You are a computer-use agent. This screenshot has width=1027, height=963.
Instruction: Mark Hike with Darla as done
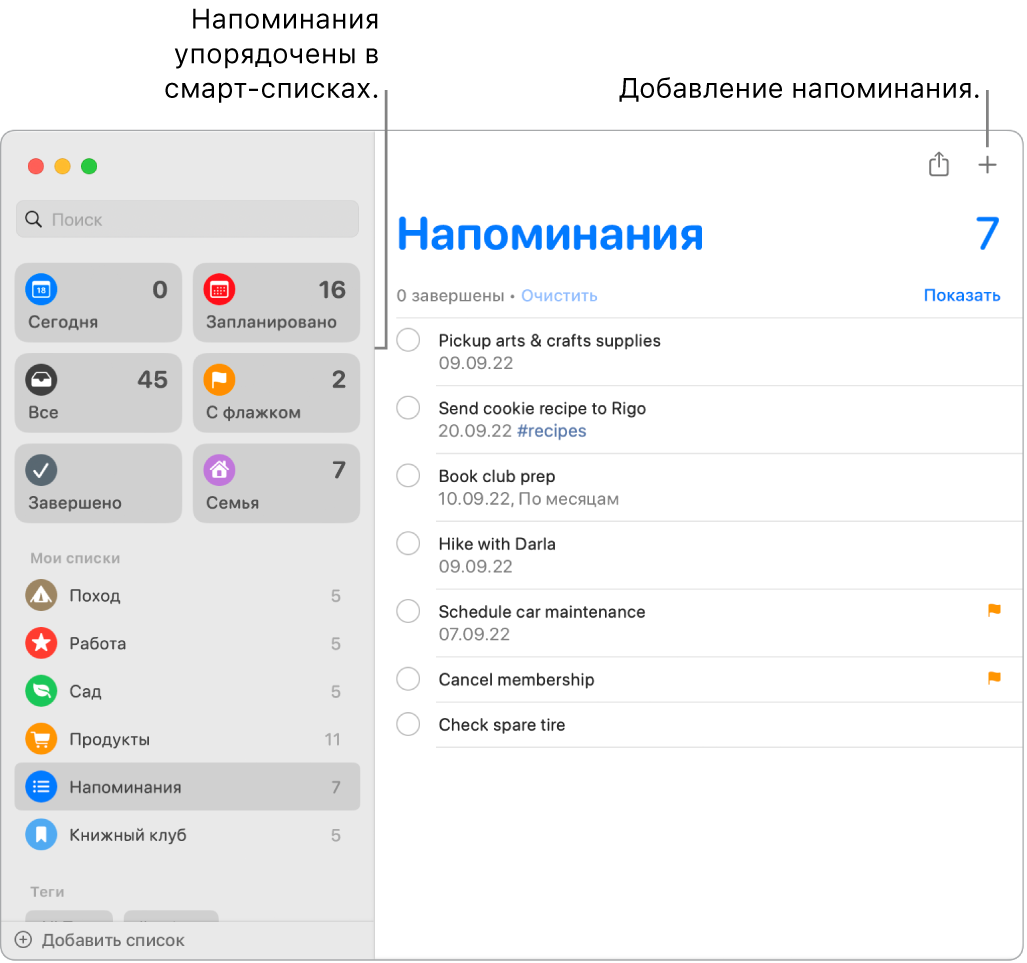pos(408,543)
